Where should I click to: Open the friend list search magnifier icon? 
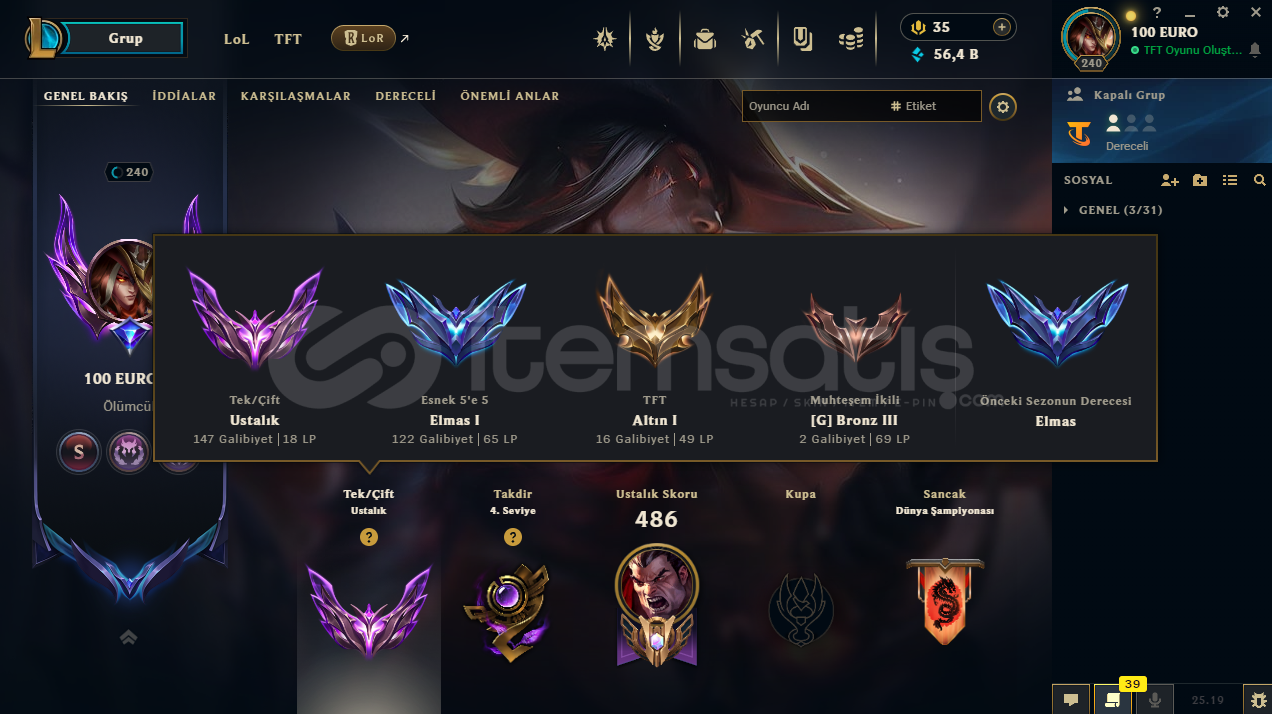[x=1259, y=180]
